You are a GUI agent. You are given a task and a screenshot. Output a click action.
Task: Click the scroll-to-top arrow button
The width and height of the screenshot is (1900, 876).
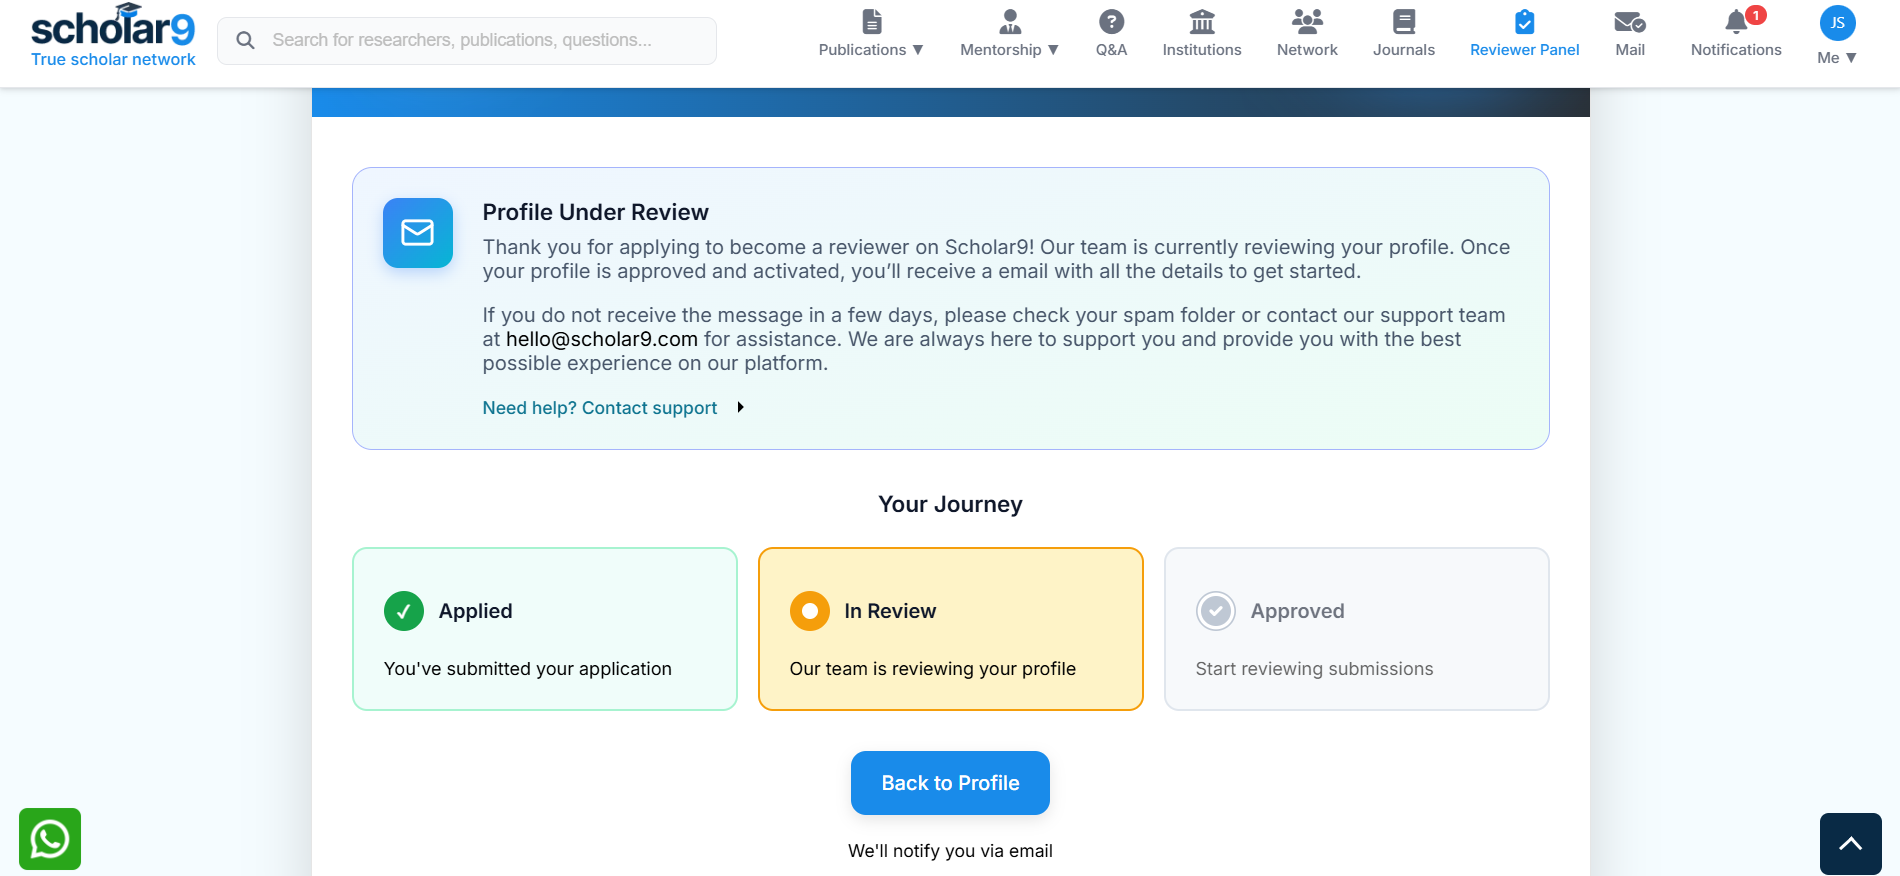pos(1851,844)
